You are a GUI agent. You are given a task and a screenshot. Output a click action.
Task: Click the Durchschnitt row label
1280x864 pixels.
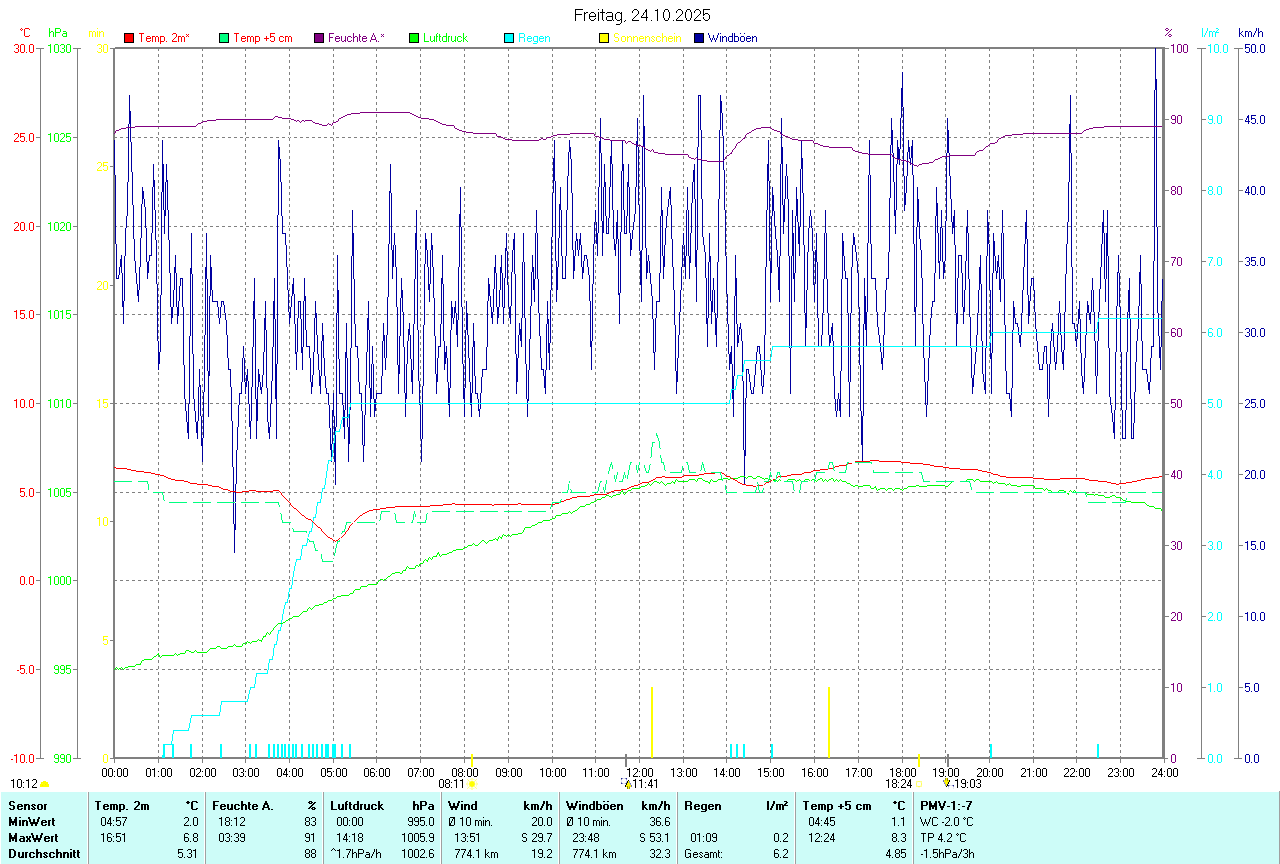point(43,853)
